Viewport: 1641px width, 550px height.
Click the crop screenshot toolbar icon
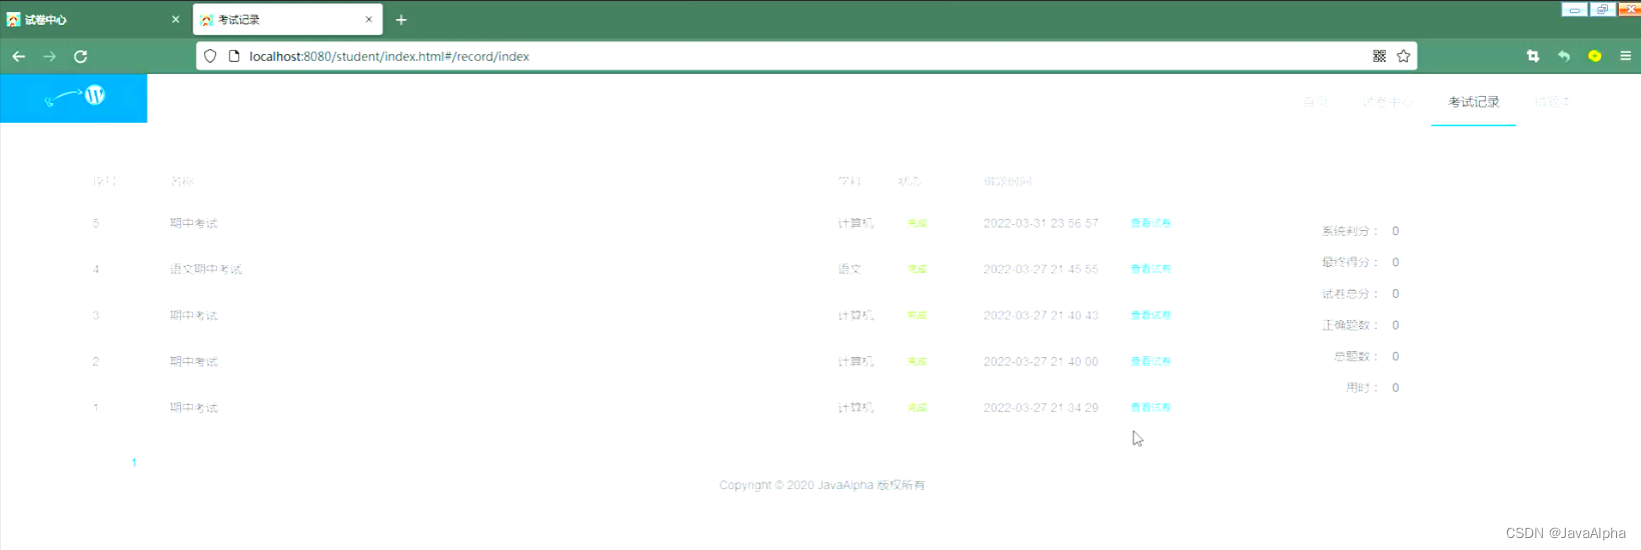1533,56
